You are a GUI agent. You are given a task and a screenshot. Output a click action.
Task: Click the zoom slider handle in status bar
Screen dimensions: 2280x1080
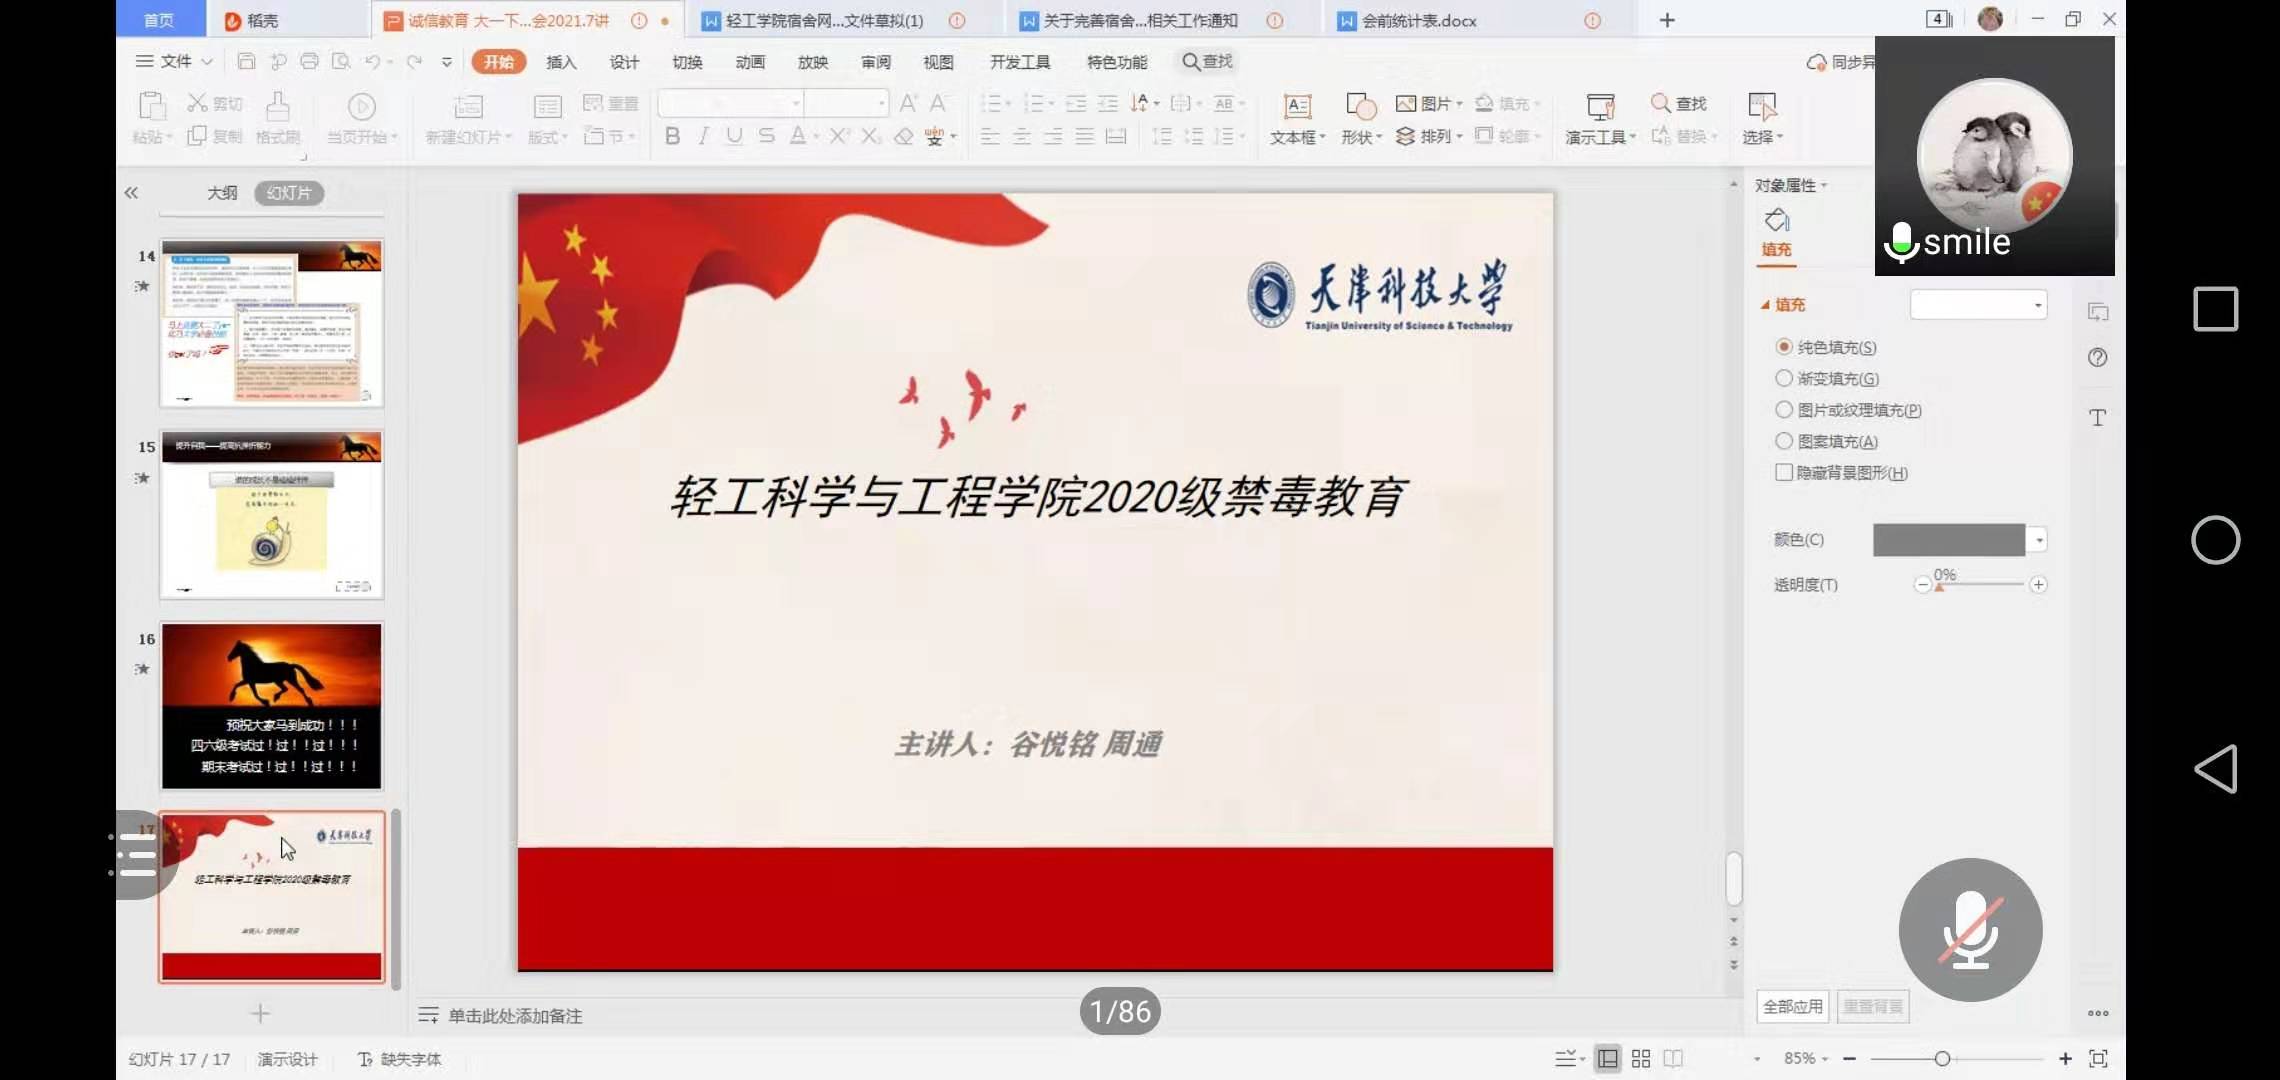click(x=1942, y=1058)
